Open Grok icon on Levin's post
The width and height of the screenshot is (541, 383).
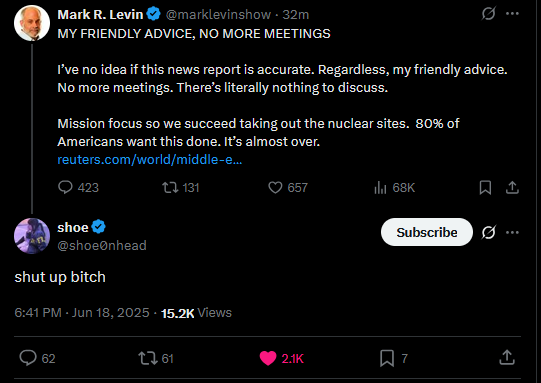tap(489, 14)
